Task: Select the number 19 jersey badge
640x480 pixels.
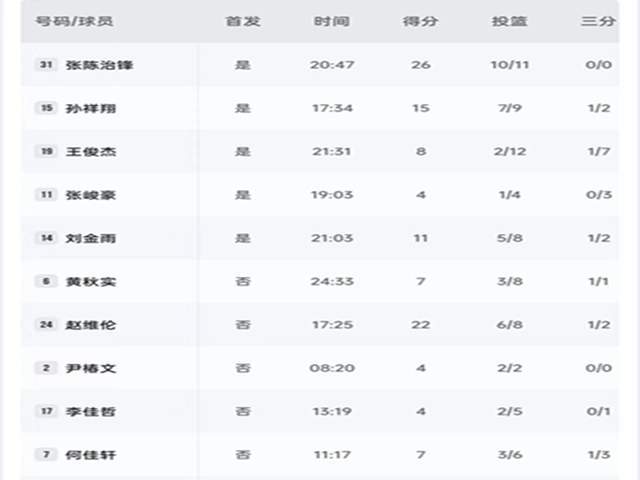Action: pyautogui.click(x=45, y=152)
